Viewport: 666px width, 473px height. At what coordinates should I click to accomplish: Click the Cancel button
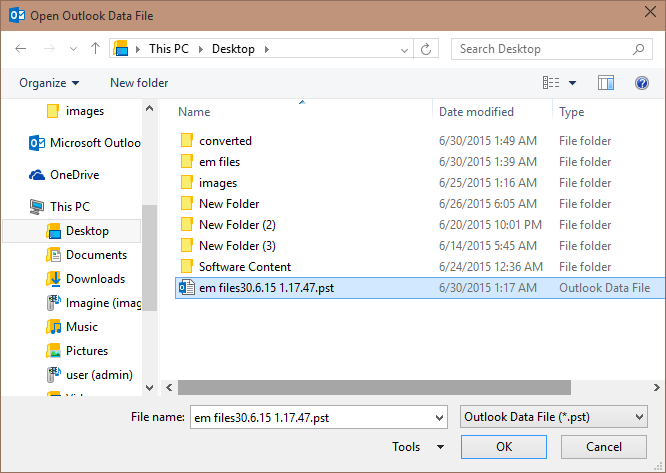click(604, 447)
